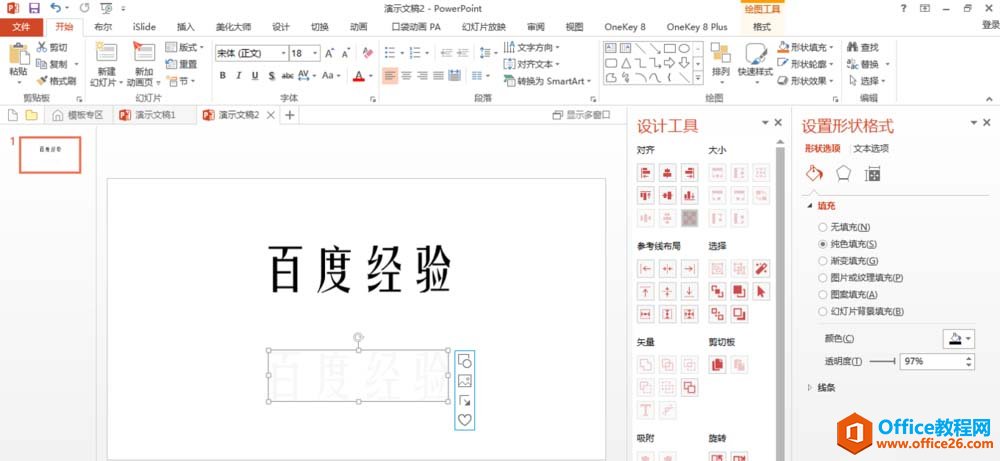Switch to Text Options (文本选项) in the pane

870,148
